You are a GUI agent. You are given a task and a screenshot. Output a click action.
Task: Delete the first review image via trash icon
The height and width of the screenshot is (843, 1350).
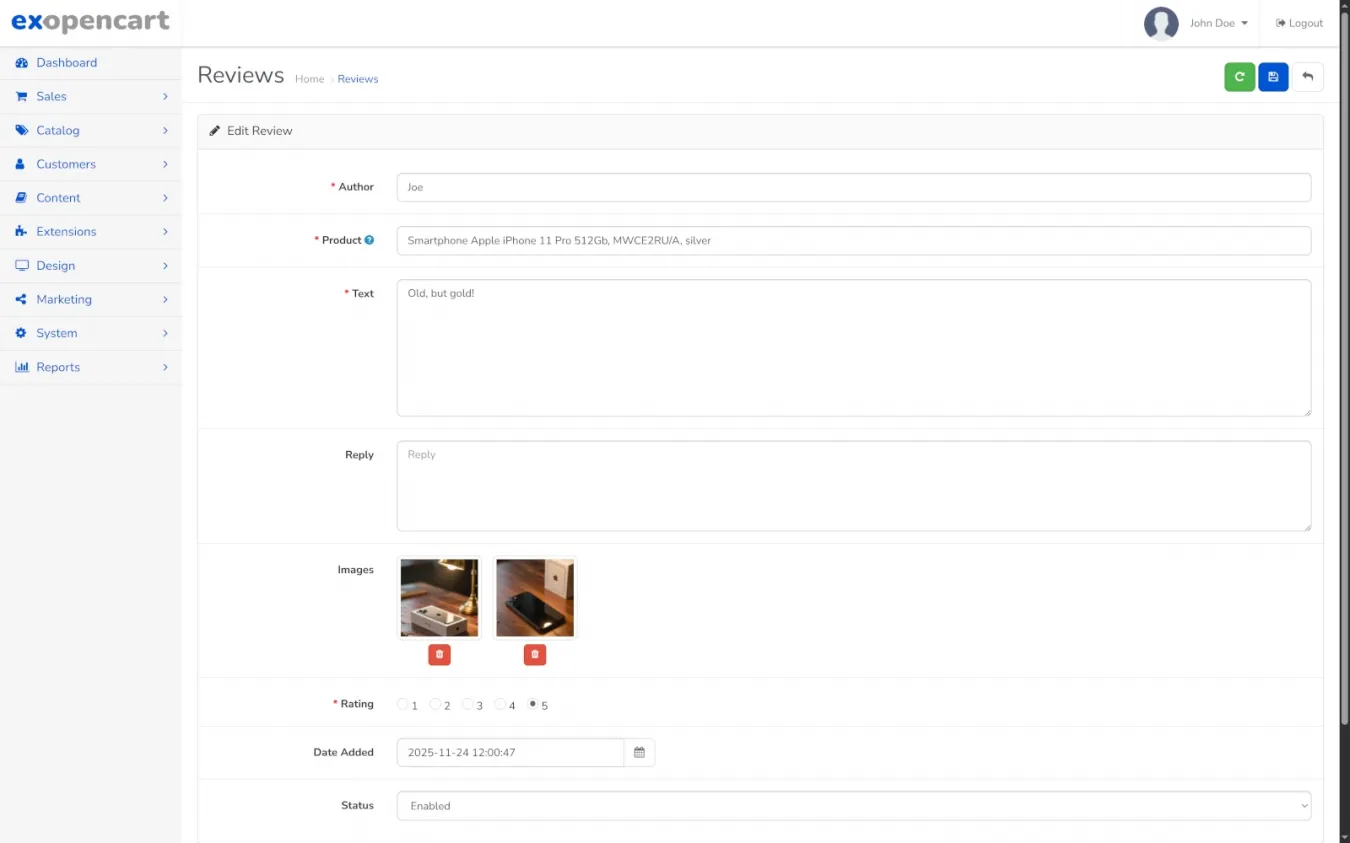(439, 654)
